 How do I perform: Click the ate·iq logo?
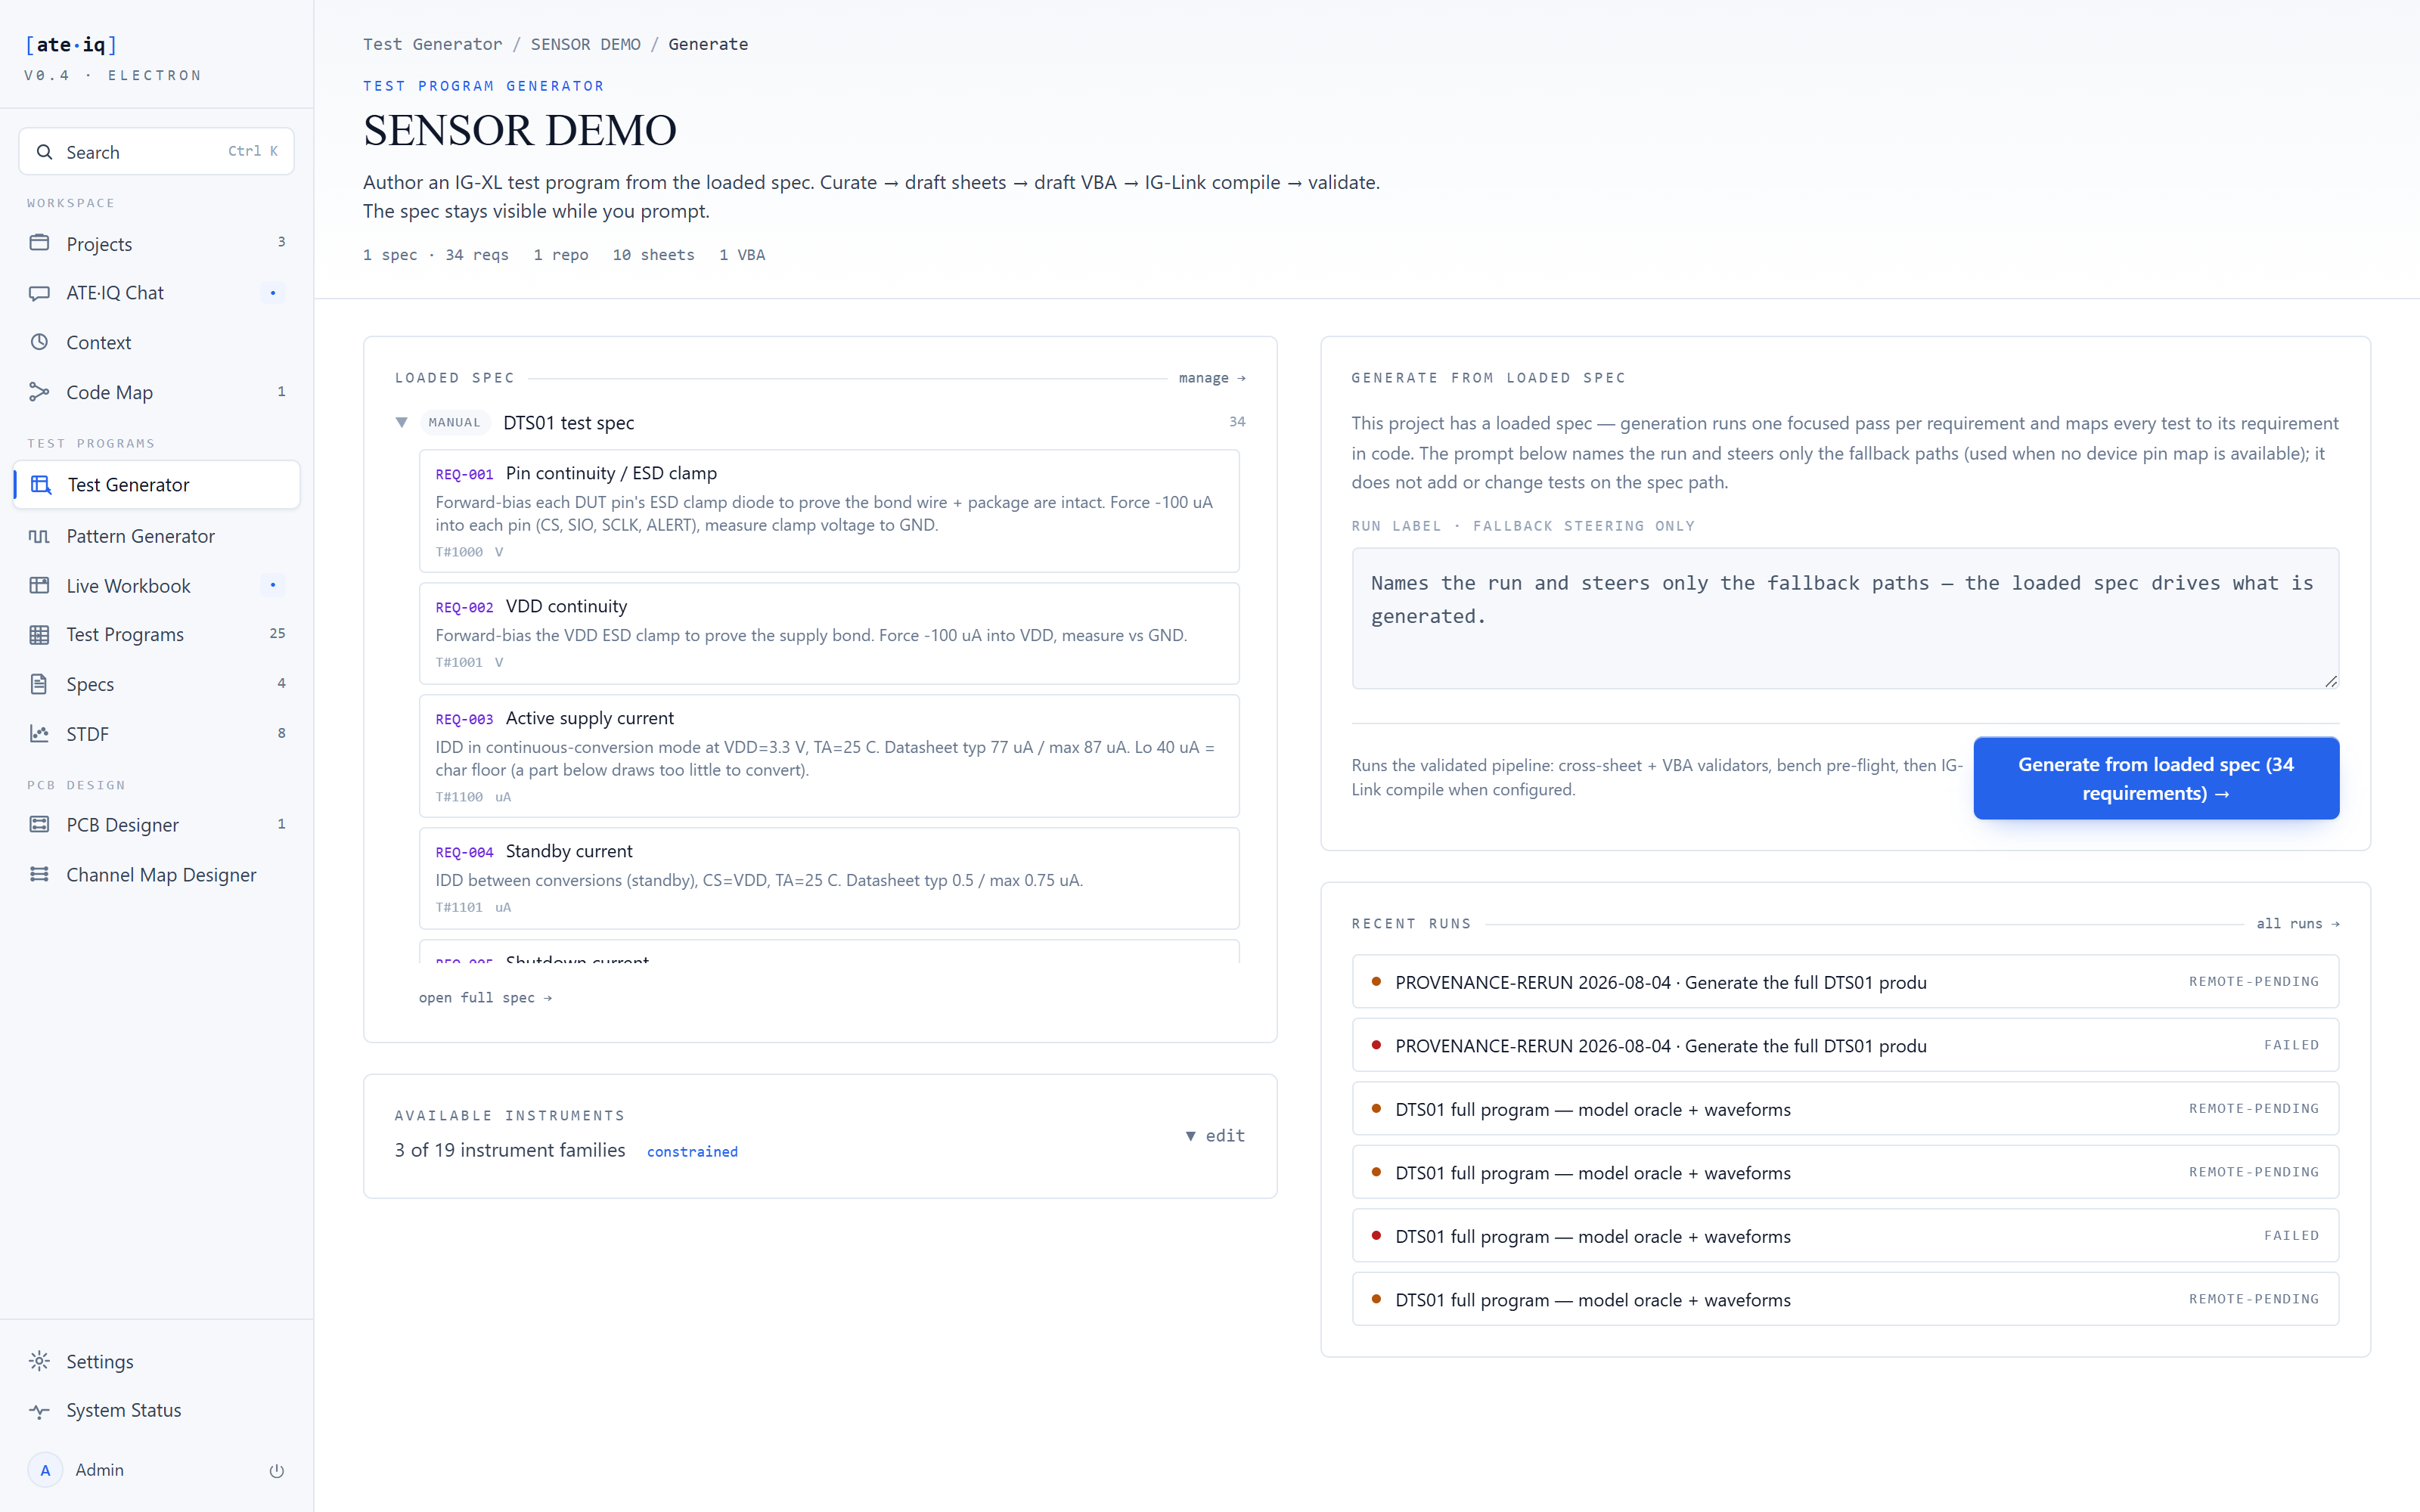pyautogui.click(x=72, y=44)
